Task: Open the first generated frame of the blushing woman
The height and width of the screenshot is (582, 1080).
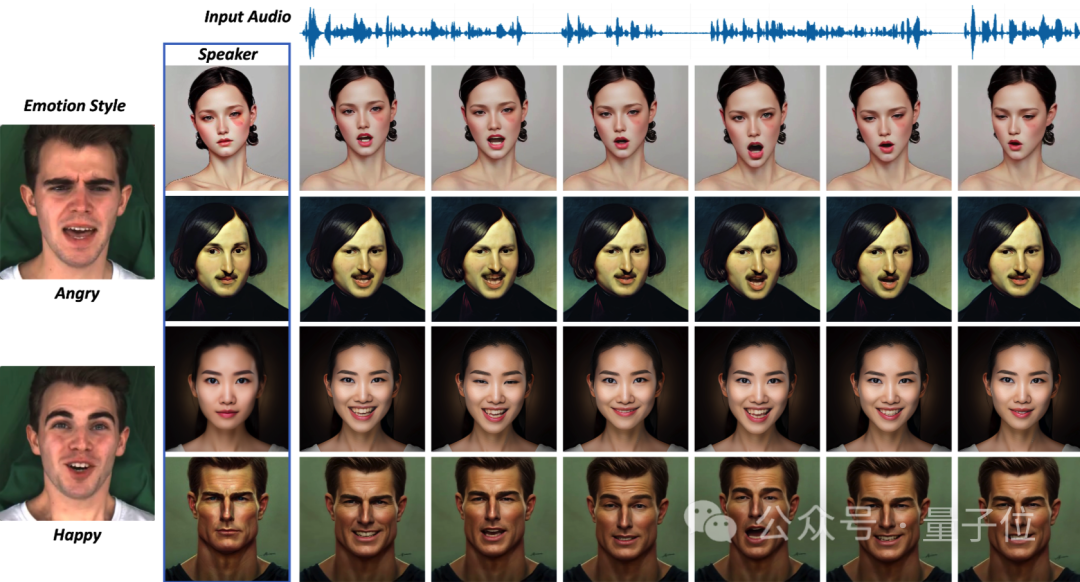Action: click(x=362, y=128)
